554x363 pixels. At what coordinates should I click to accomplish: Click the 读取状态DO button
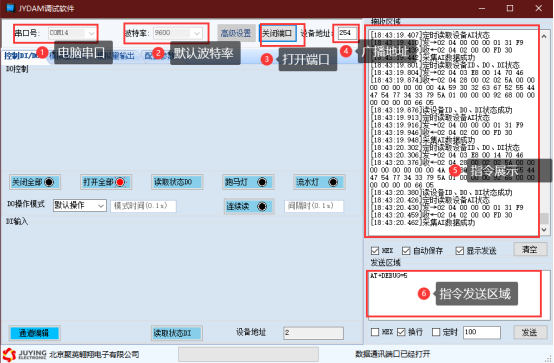[x=177, y=182]
